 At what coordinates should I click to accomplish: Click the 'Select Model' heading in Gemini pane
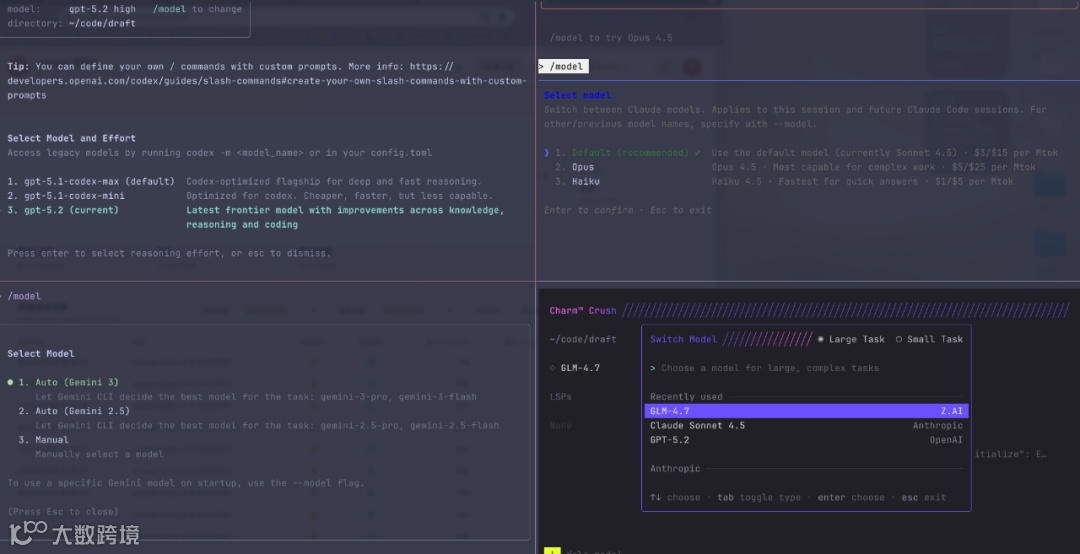click(x=41, y=353)
